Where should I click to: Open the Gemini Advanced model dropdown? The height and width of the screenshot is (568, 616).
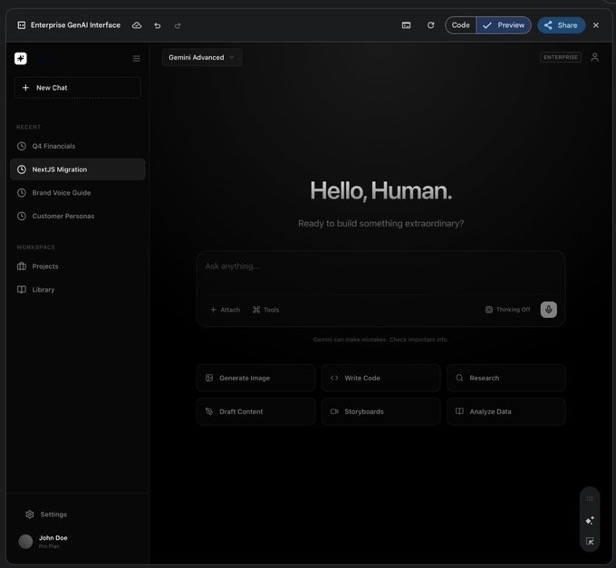click(202, 57)
